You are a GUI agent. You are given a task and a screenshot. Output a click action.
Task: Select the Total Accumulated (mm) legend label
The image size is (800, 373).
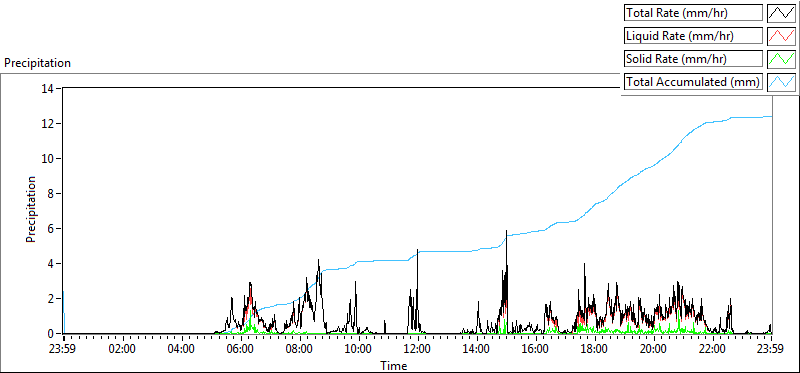tap(693, 82)
